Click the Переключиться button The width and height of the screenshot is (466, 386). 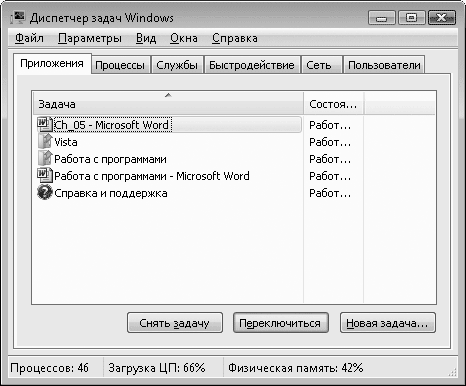pos(281,323)
